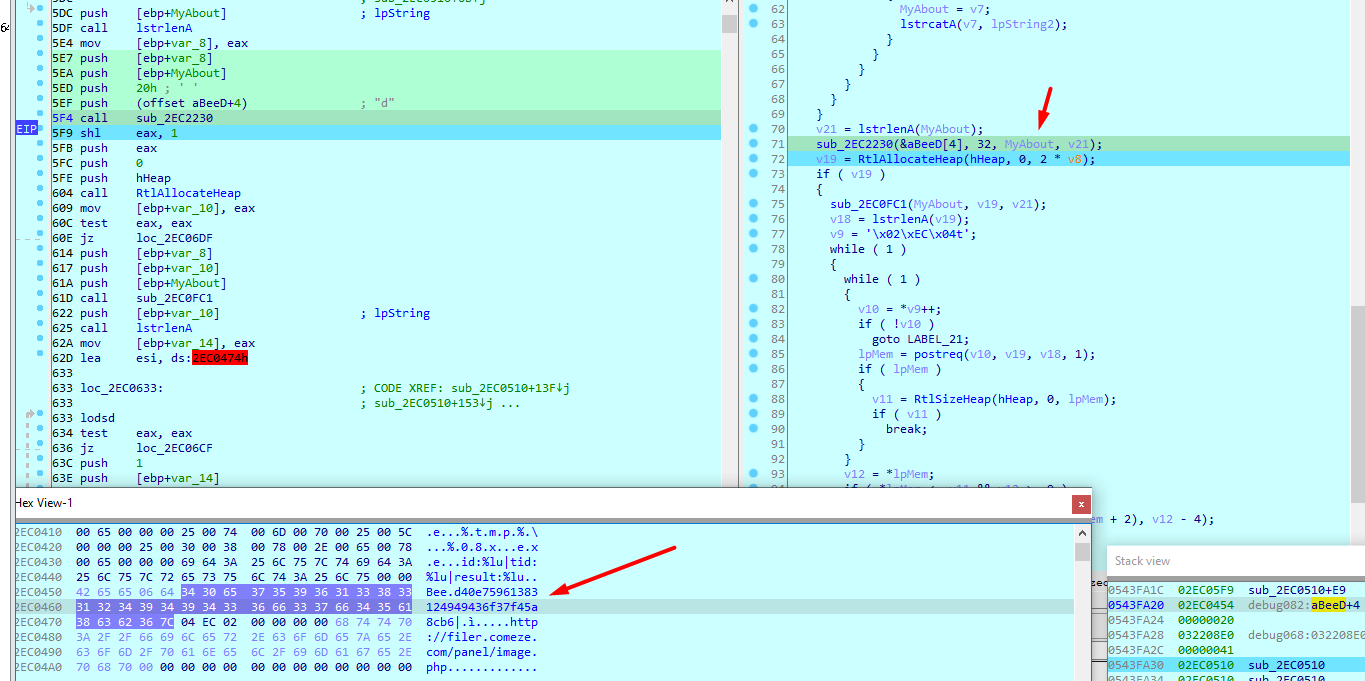The height and width of the screenshot is (681, 1365).
Task: Toggle breakpoint dot on pseudocode line 93
Action: pyautogui.click(x=752, y=474)
